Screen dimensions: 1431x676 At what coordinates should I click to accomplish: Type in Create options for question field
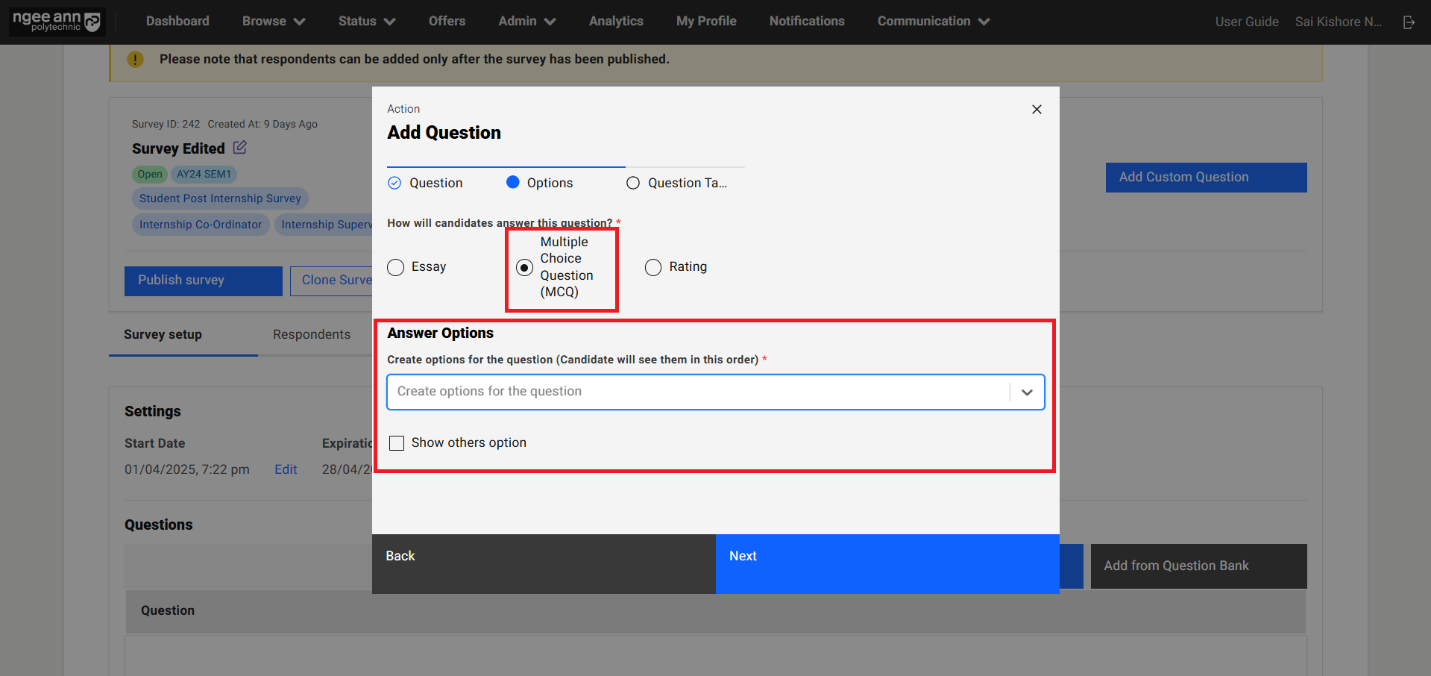click(697, 392)
